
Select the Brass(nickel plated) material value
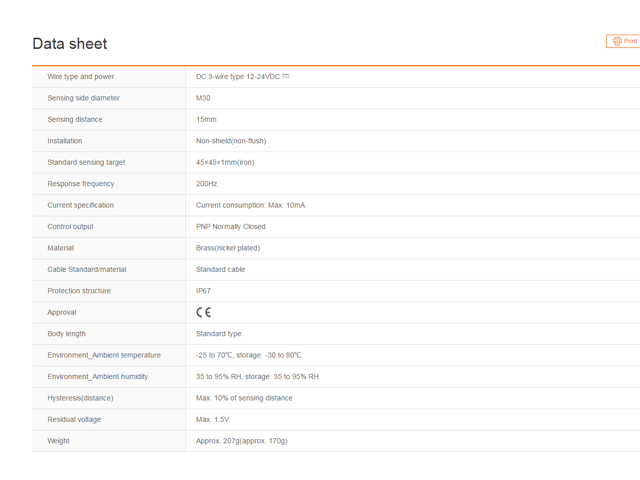(x=228, y=248)
